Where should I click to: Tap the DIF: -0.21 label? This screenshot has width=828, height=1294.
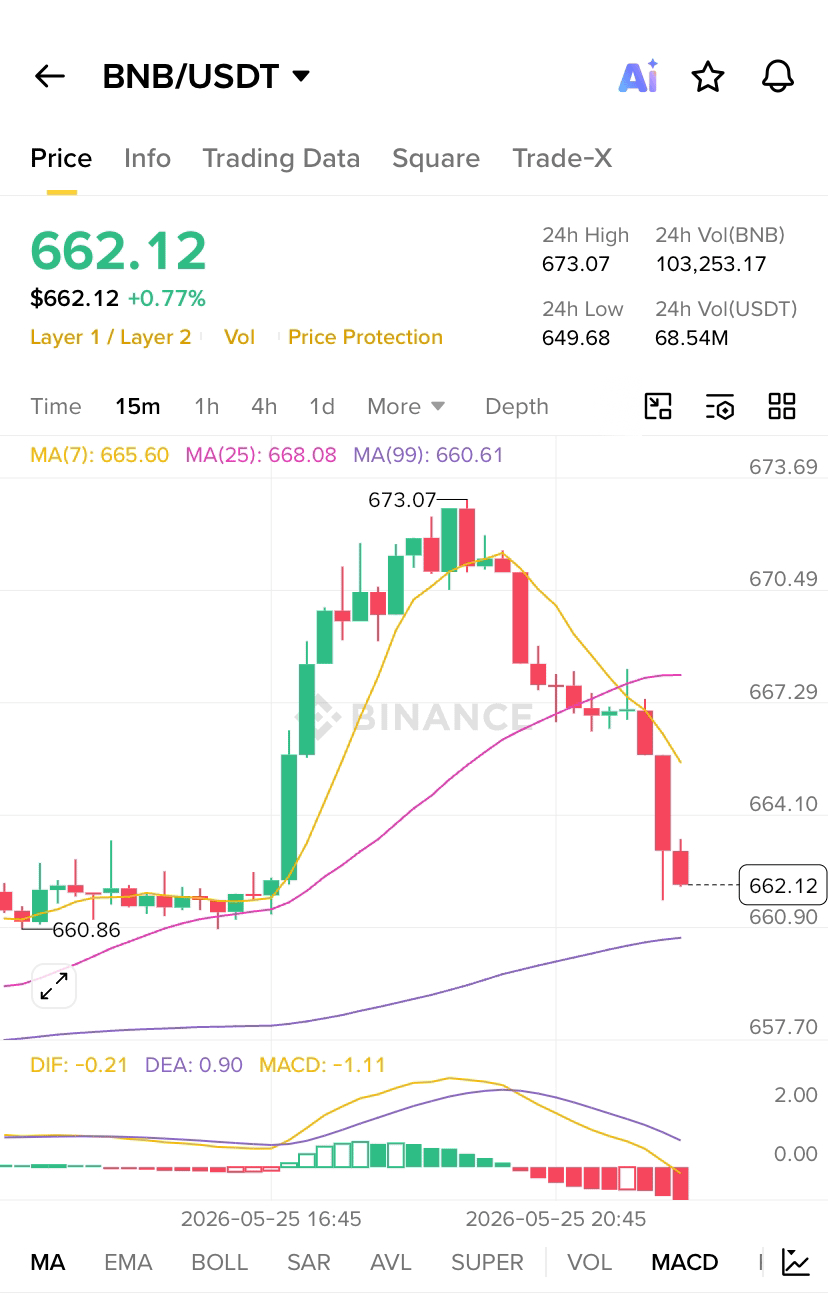[79, 1065]
